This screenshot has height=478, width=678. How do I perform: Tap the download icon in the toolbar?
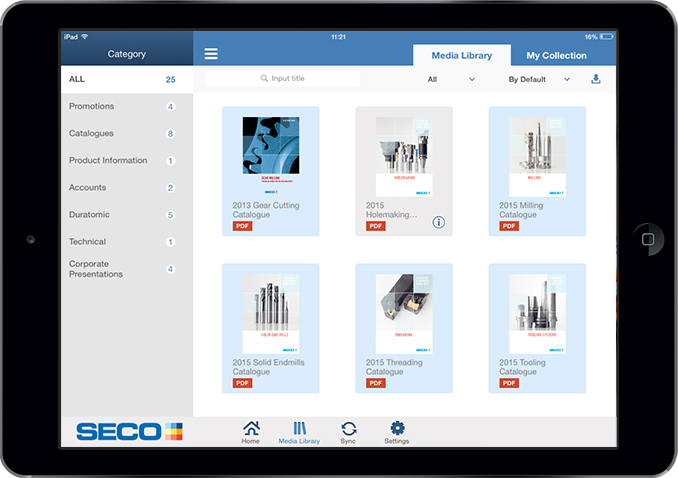click(596, 79)
